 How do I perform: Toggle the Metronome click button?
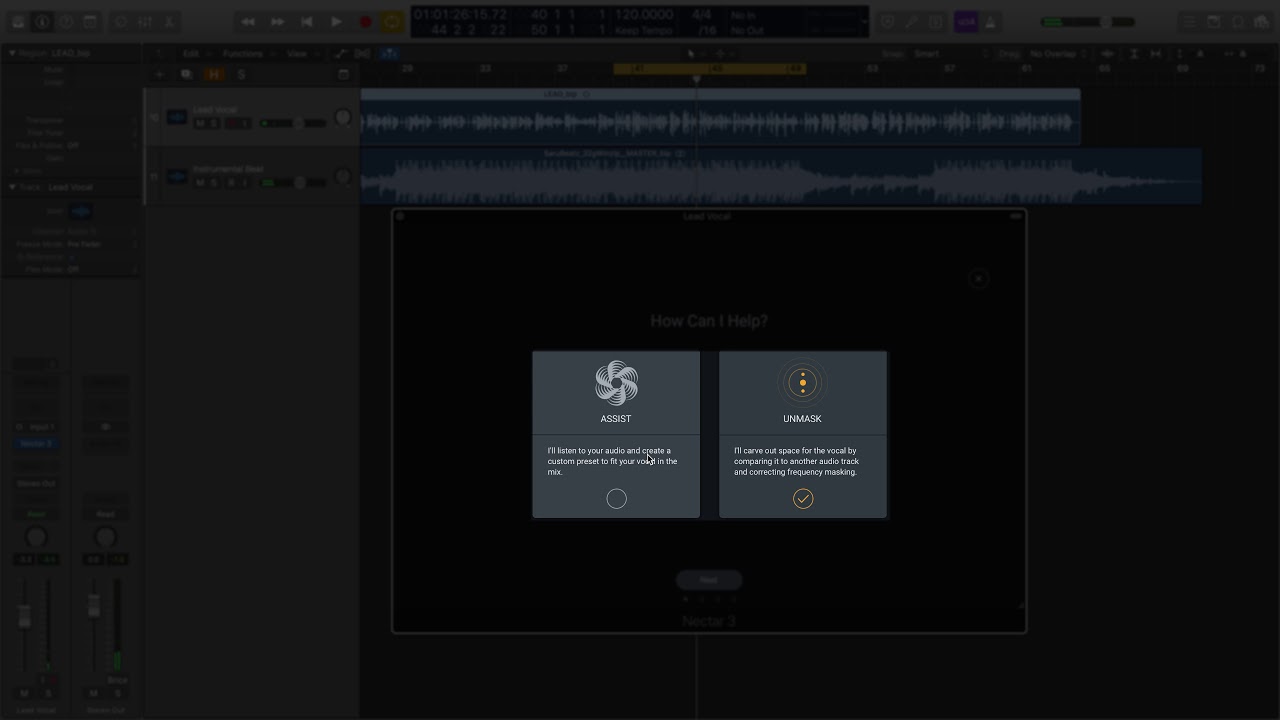[x=990, y=22]
